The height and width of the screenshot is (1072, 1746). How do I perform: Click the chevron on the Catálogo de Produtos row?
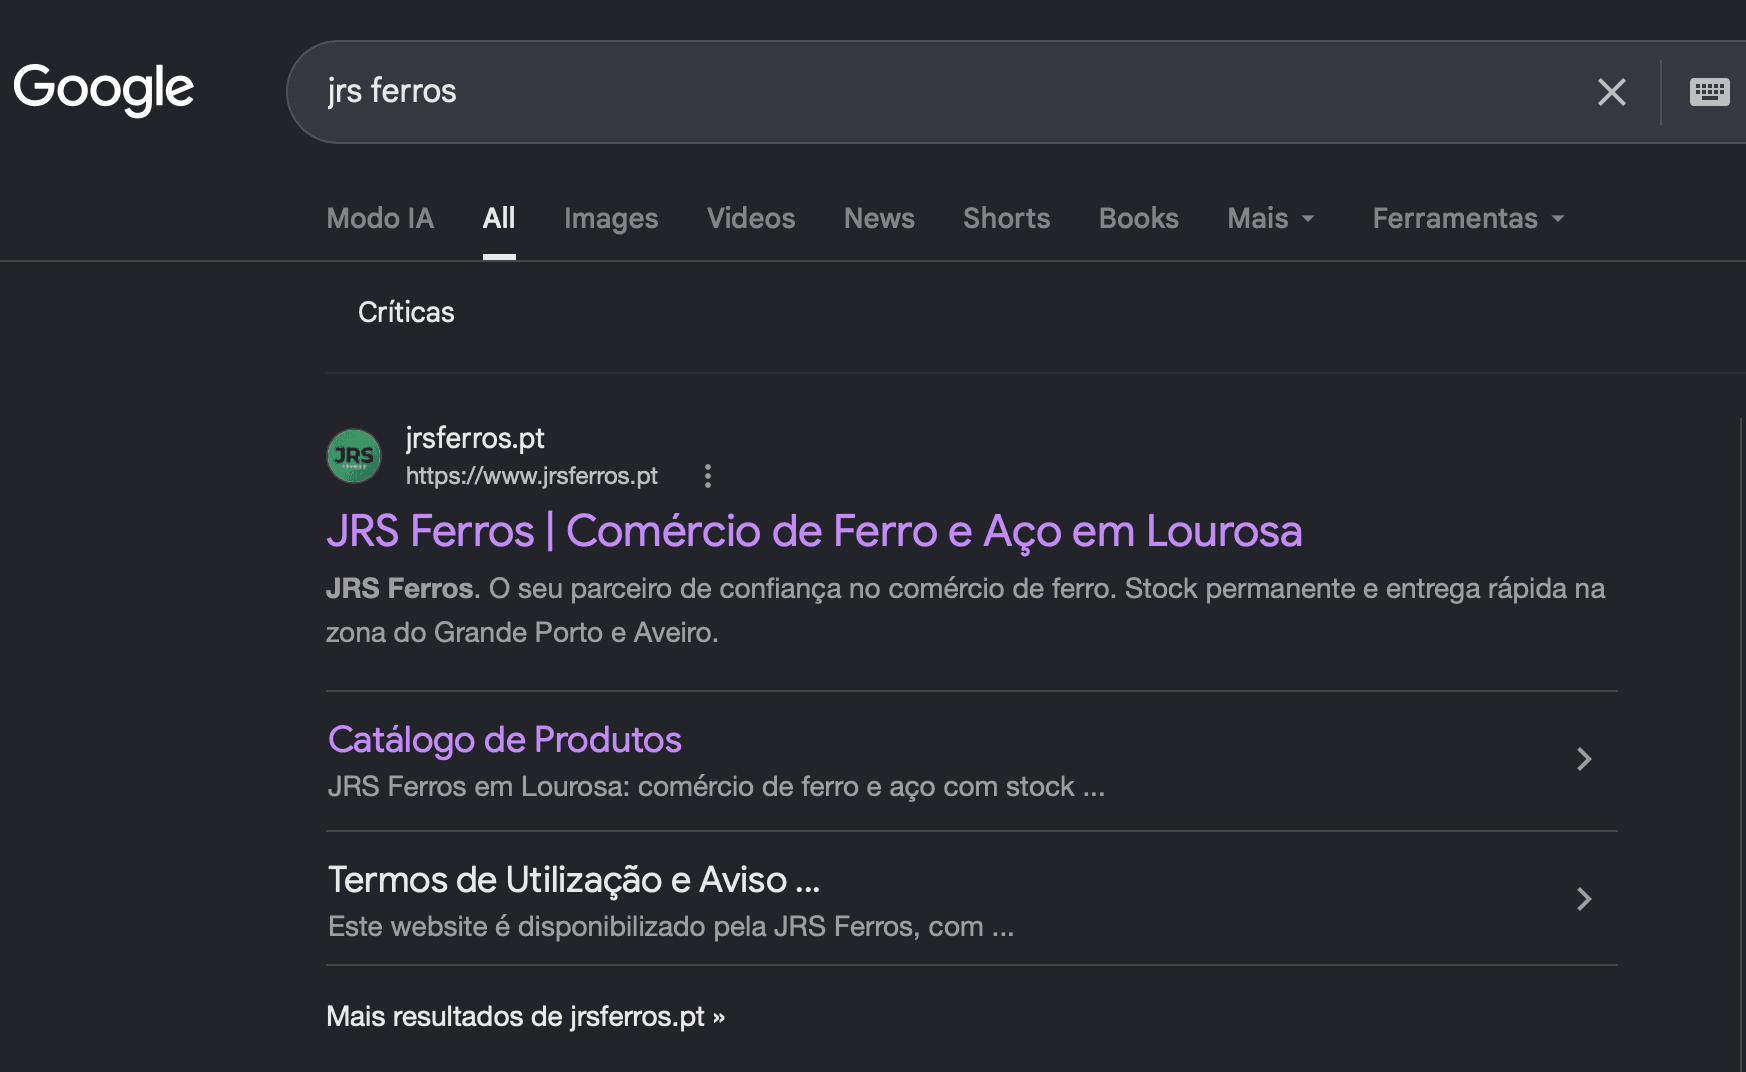point(1584,759)
